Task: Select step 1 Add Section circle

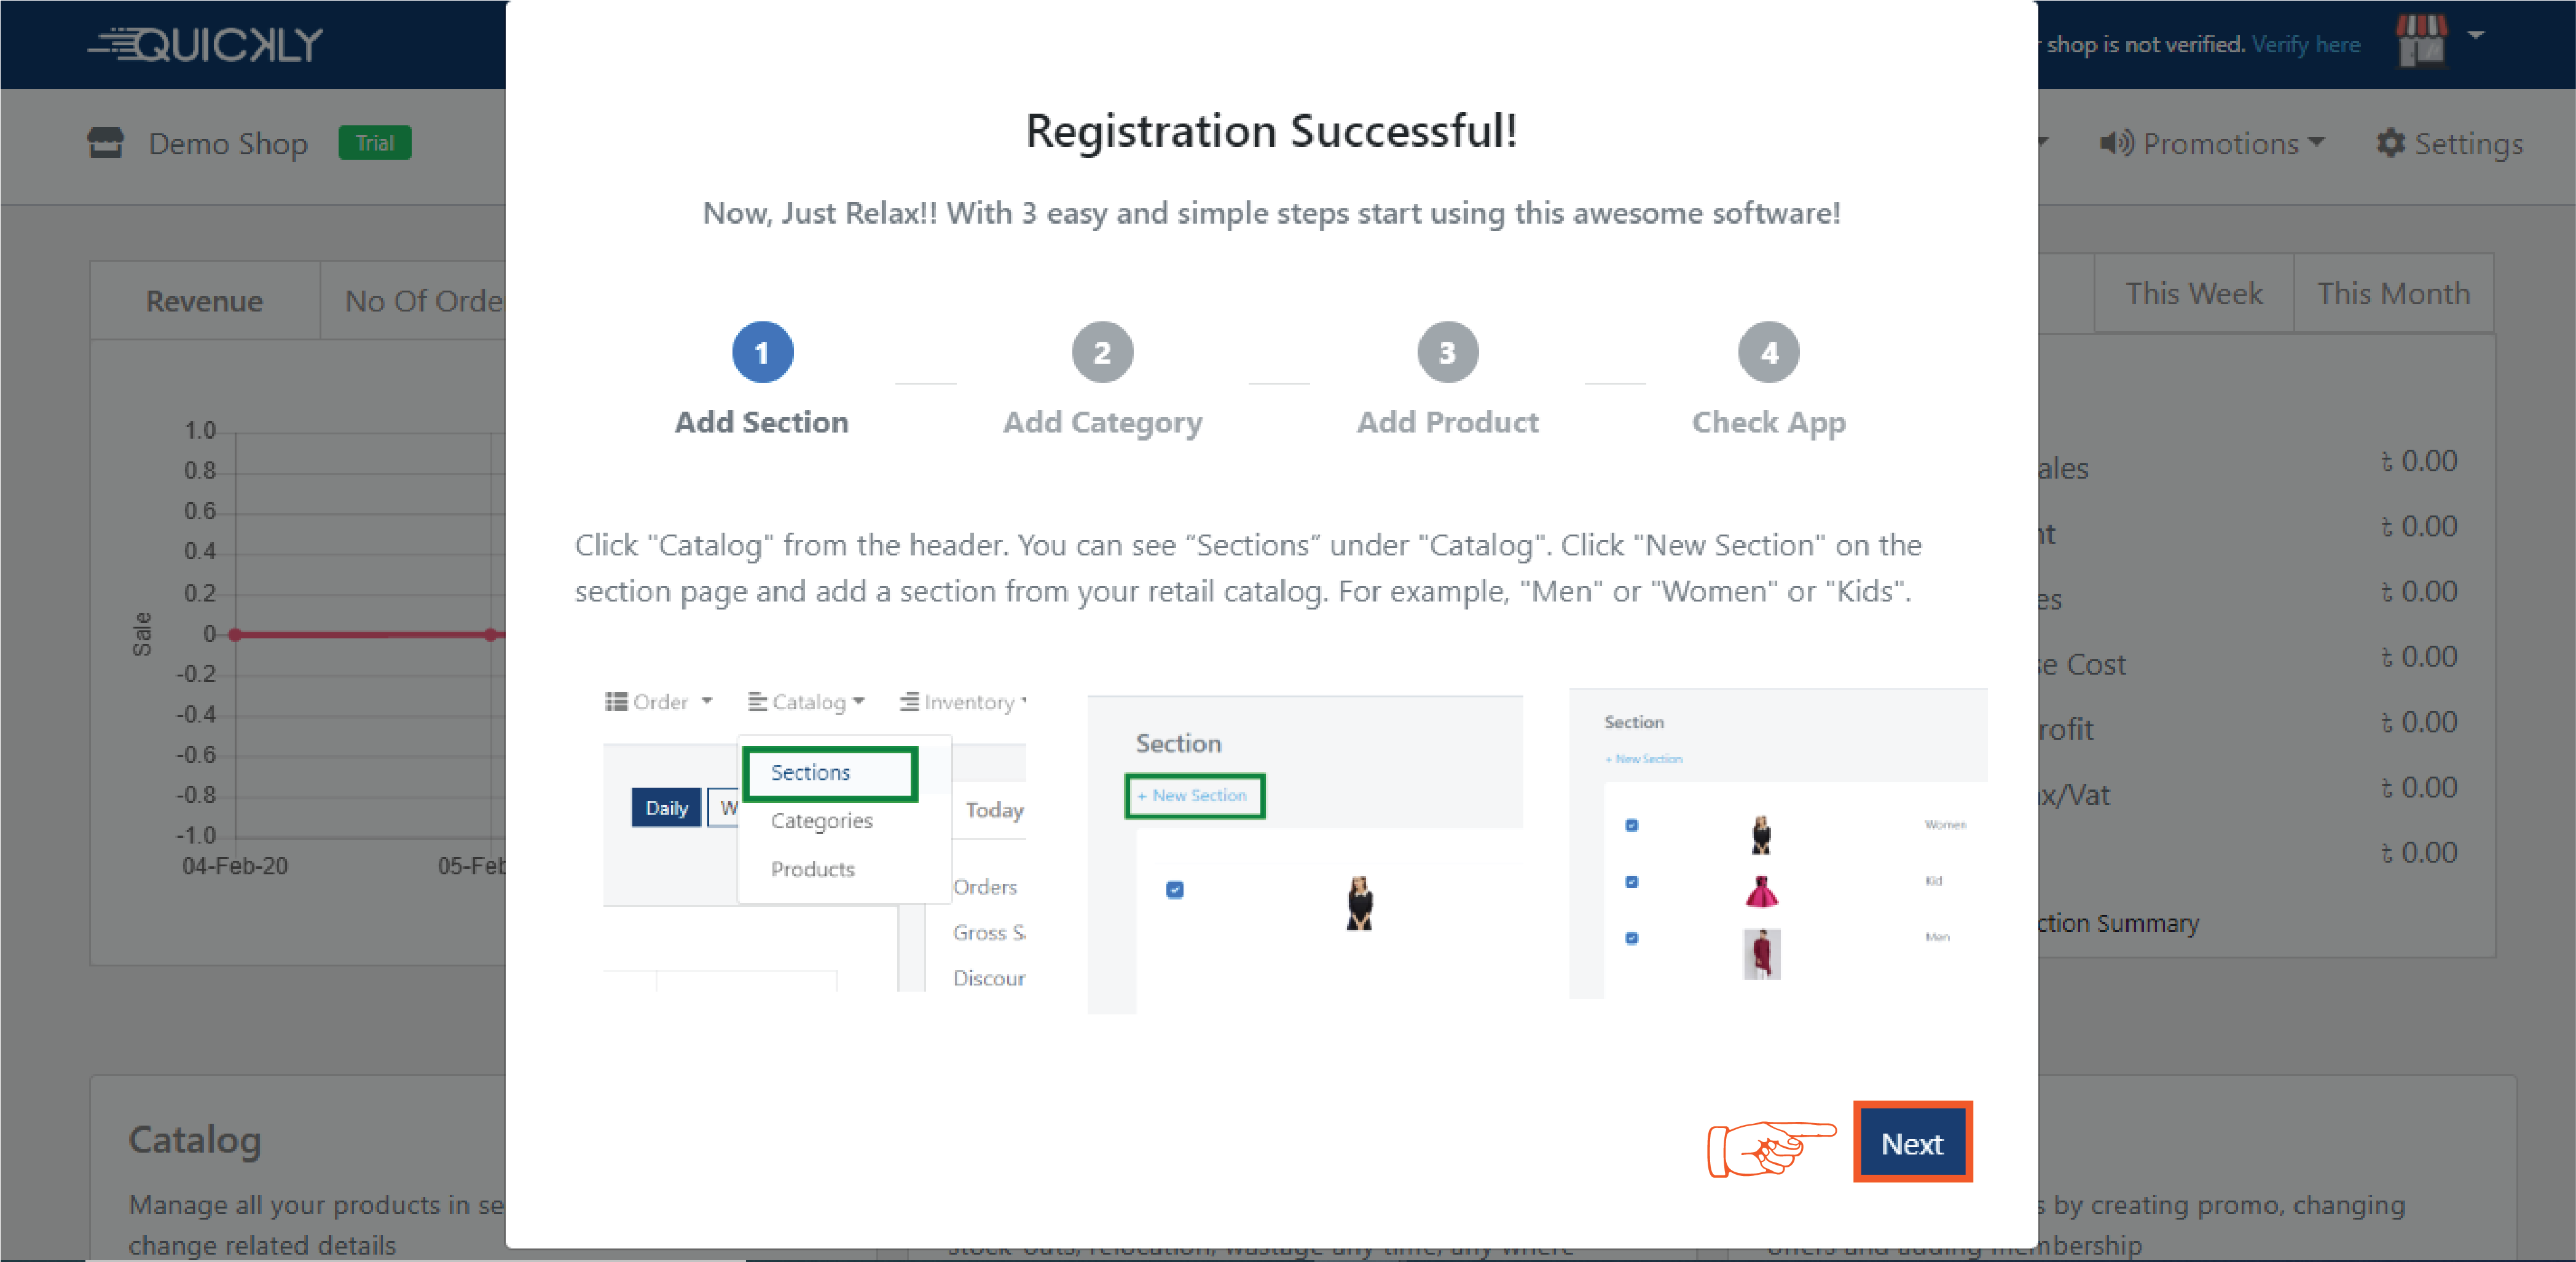Action: [762, 352]
